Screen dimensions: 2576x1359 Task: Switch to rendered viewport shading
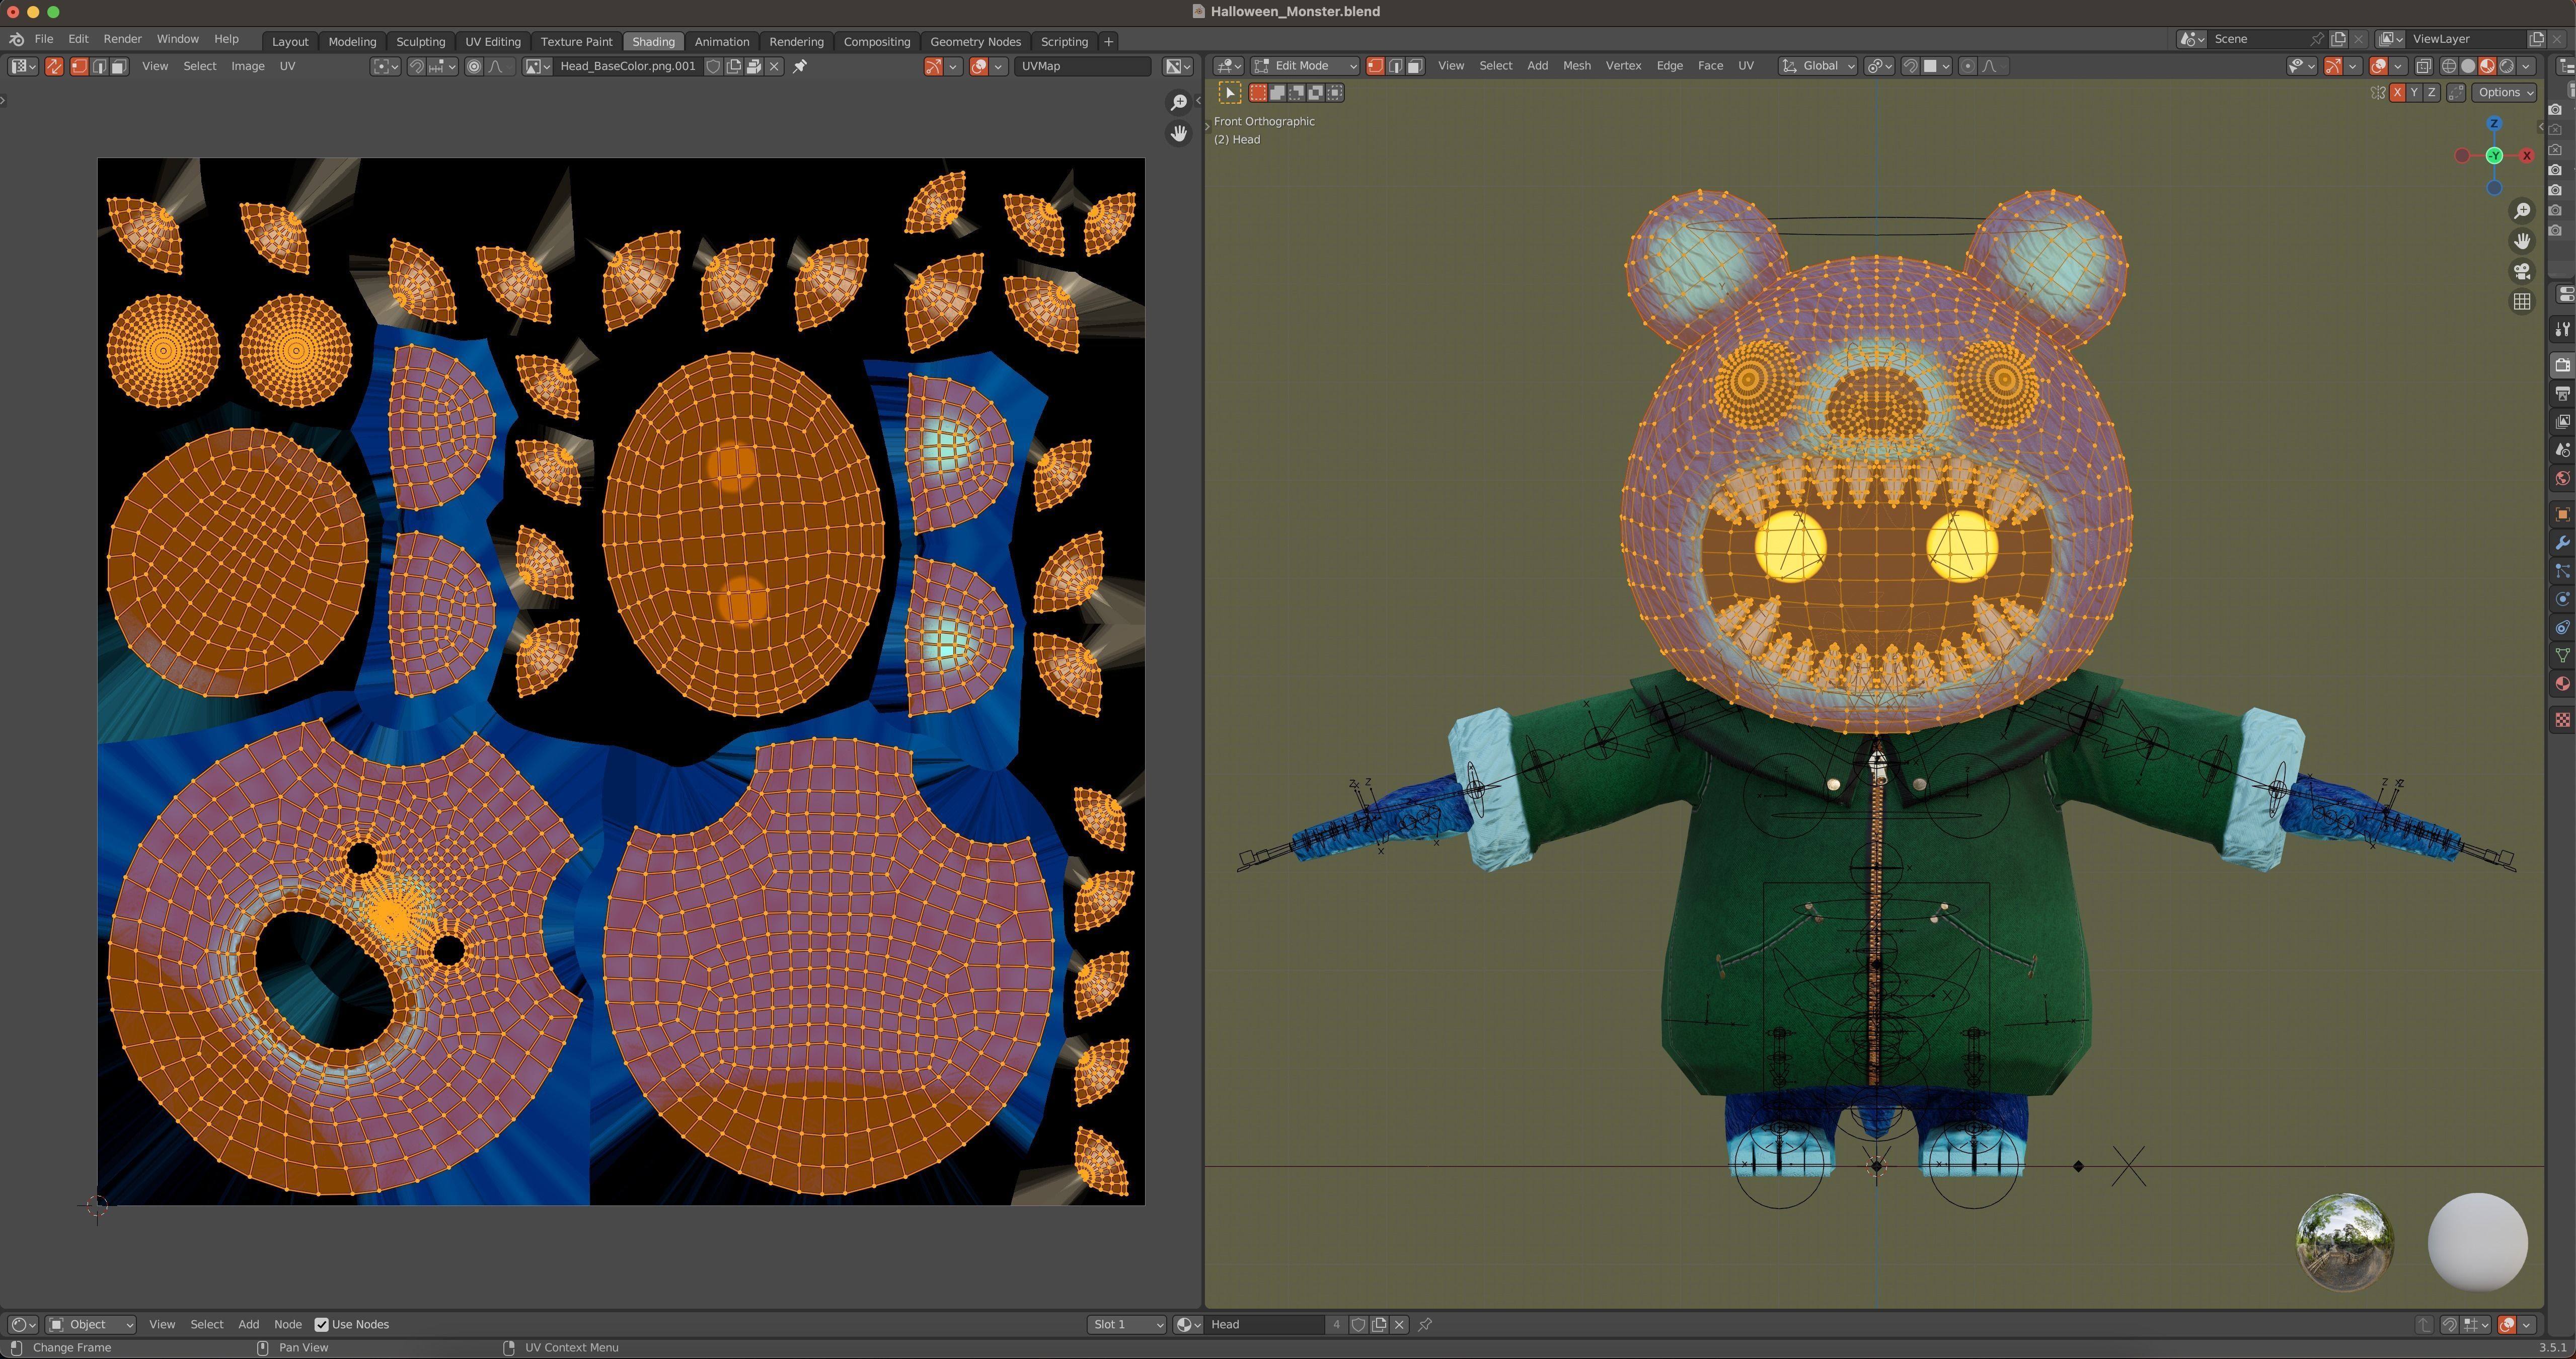click(2507, 66)
